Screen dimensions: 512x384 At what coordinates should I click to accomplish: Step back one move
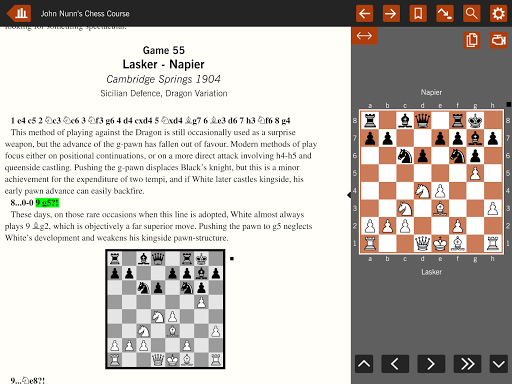(395, 364)
